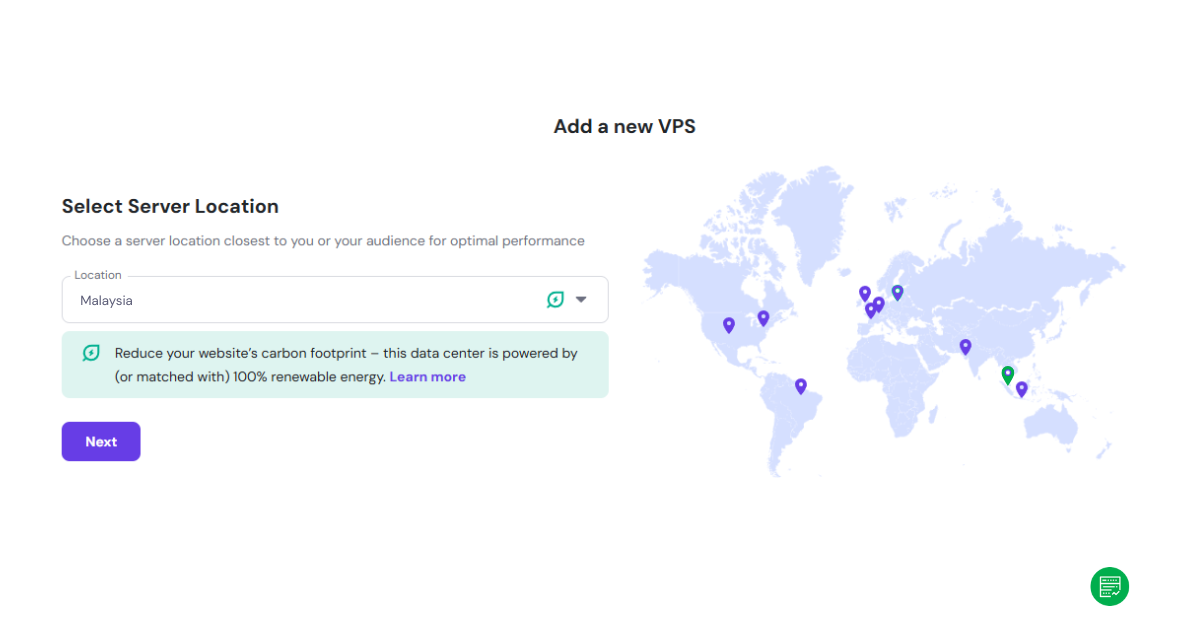Click the Brazil server location pin

(800, 385)
